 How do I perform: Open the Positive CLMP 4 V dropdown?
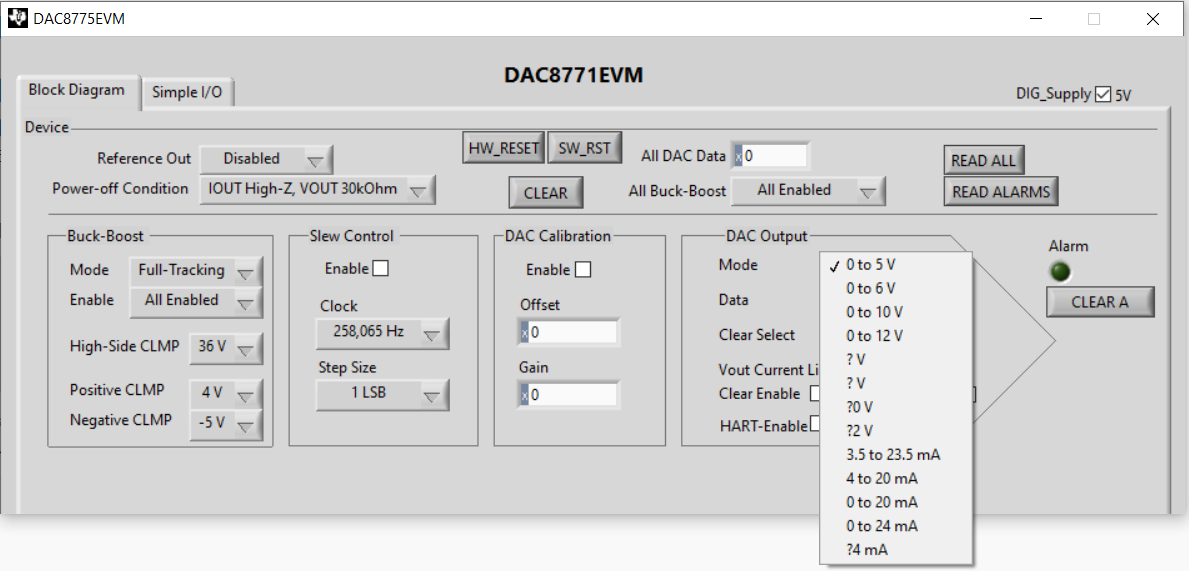point(226,393)
